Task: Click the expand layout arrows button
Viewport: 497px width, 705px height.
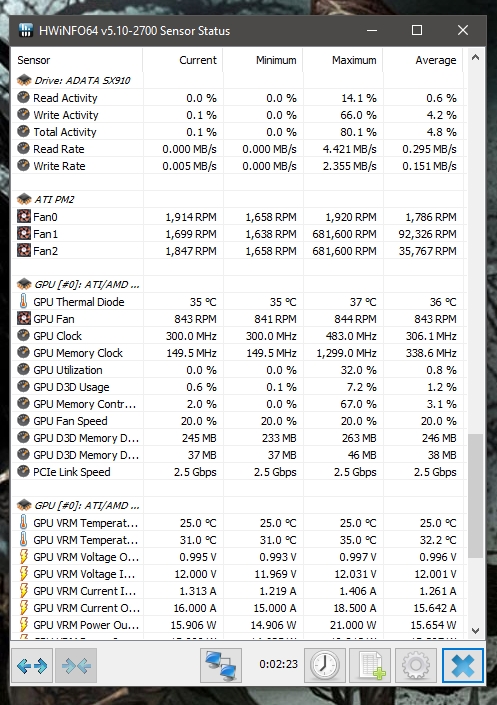Action: [x=32, y=665]
